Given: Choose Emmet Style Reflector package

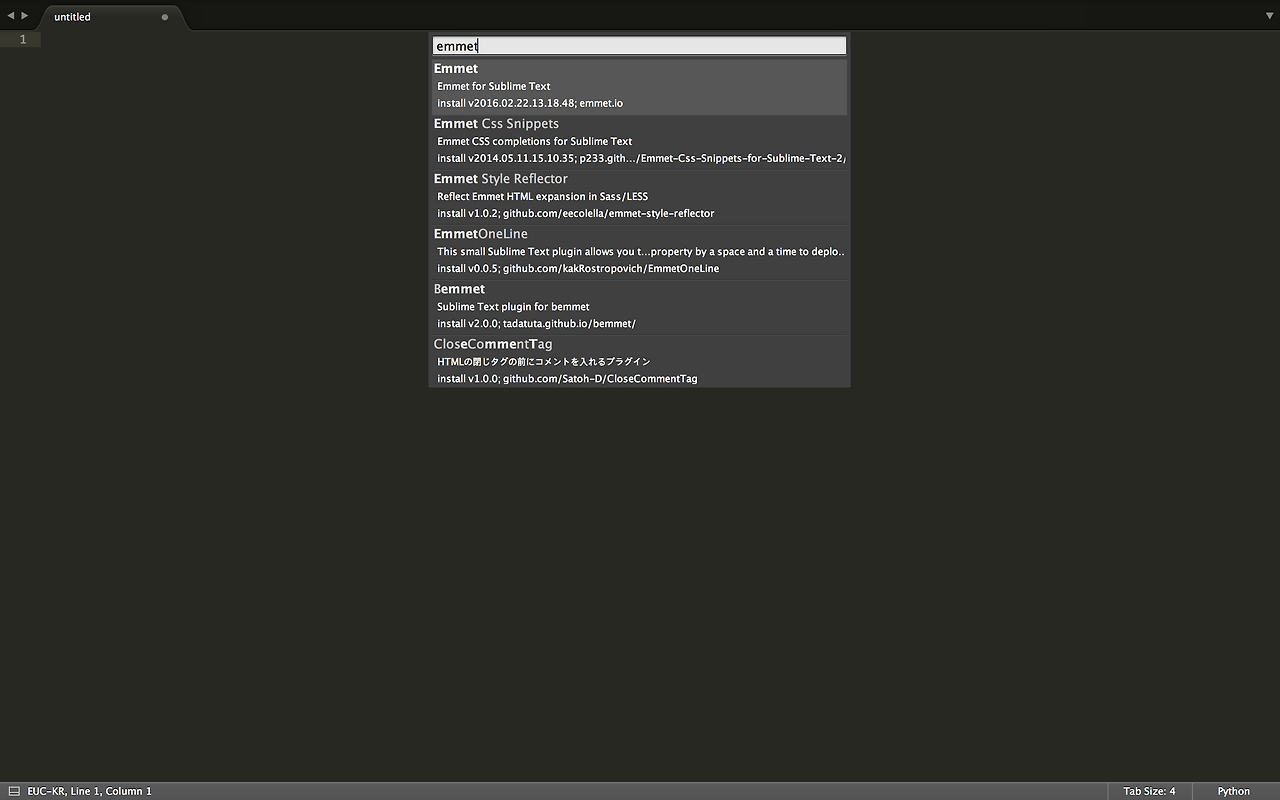Looking at the screenshot, I should [639, 196].
